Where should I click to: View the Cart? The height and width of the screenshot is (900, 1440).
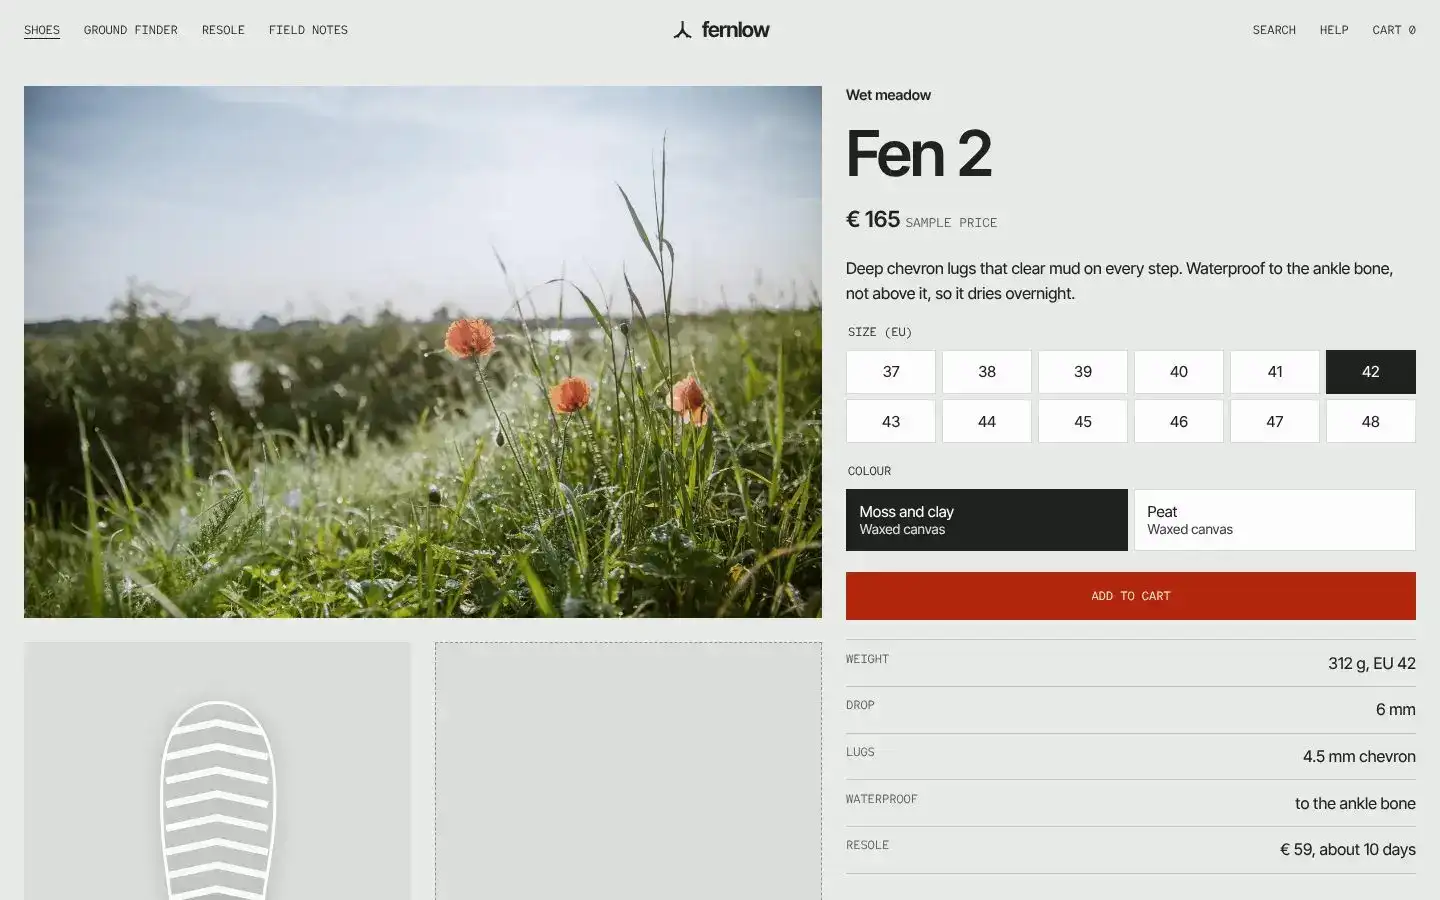tap(1394, 30)
